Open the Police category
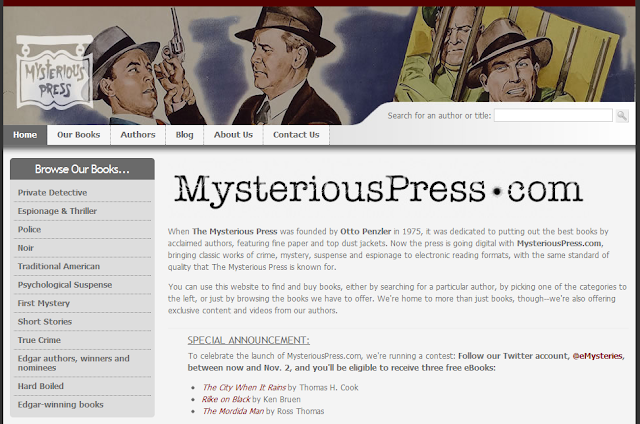The width and height of the screenshot is (640, 424). [x=29, y=229]
